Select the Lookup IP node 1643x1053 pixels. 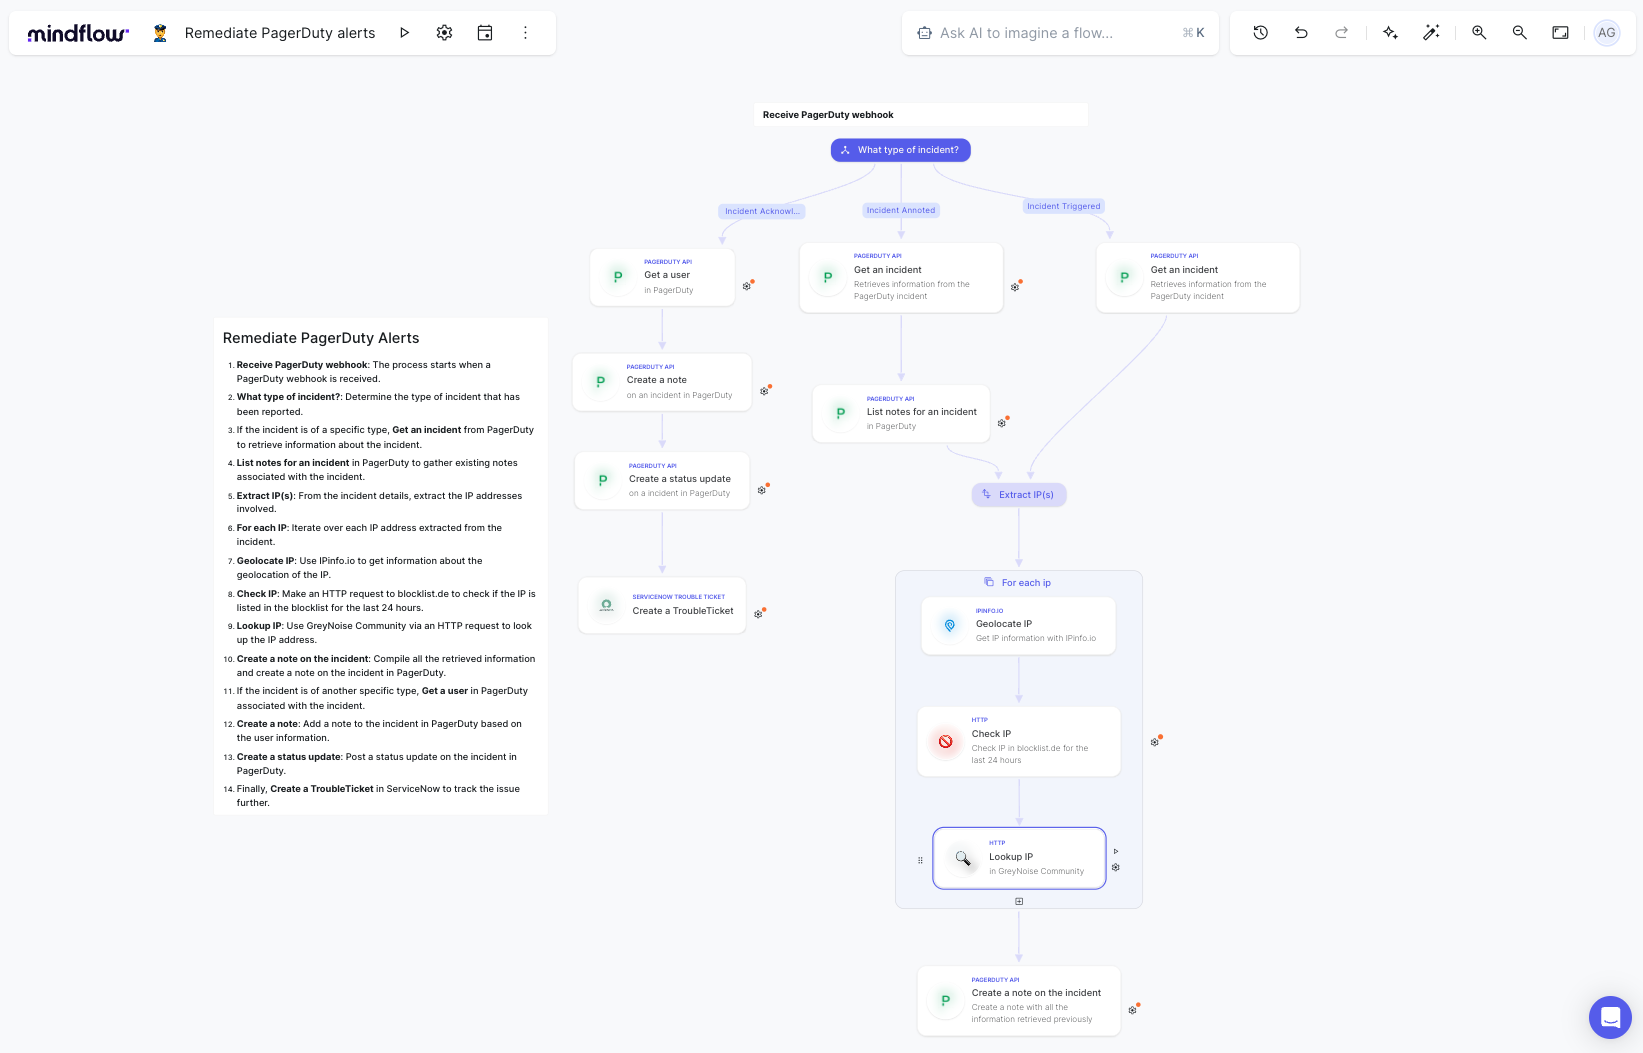coord(1019,858)
